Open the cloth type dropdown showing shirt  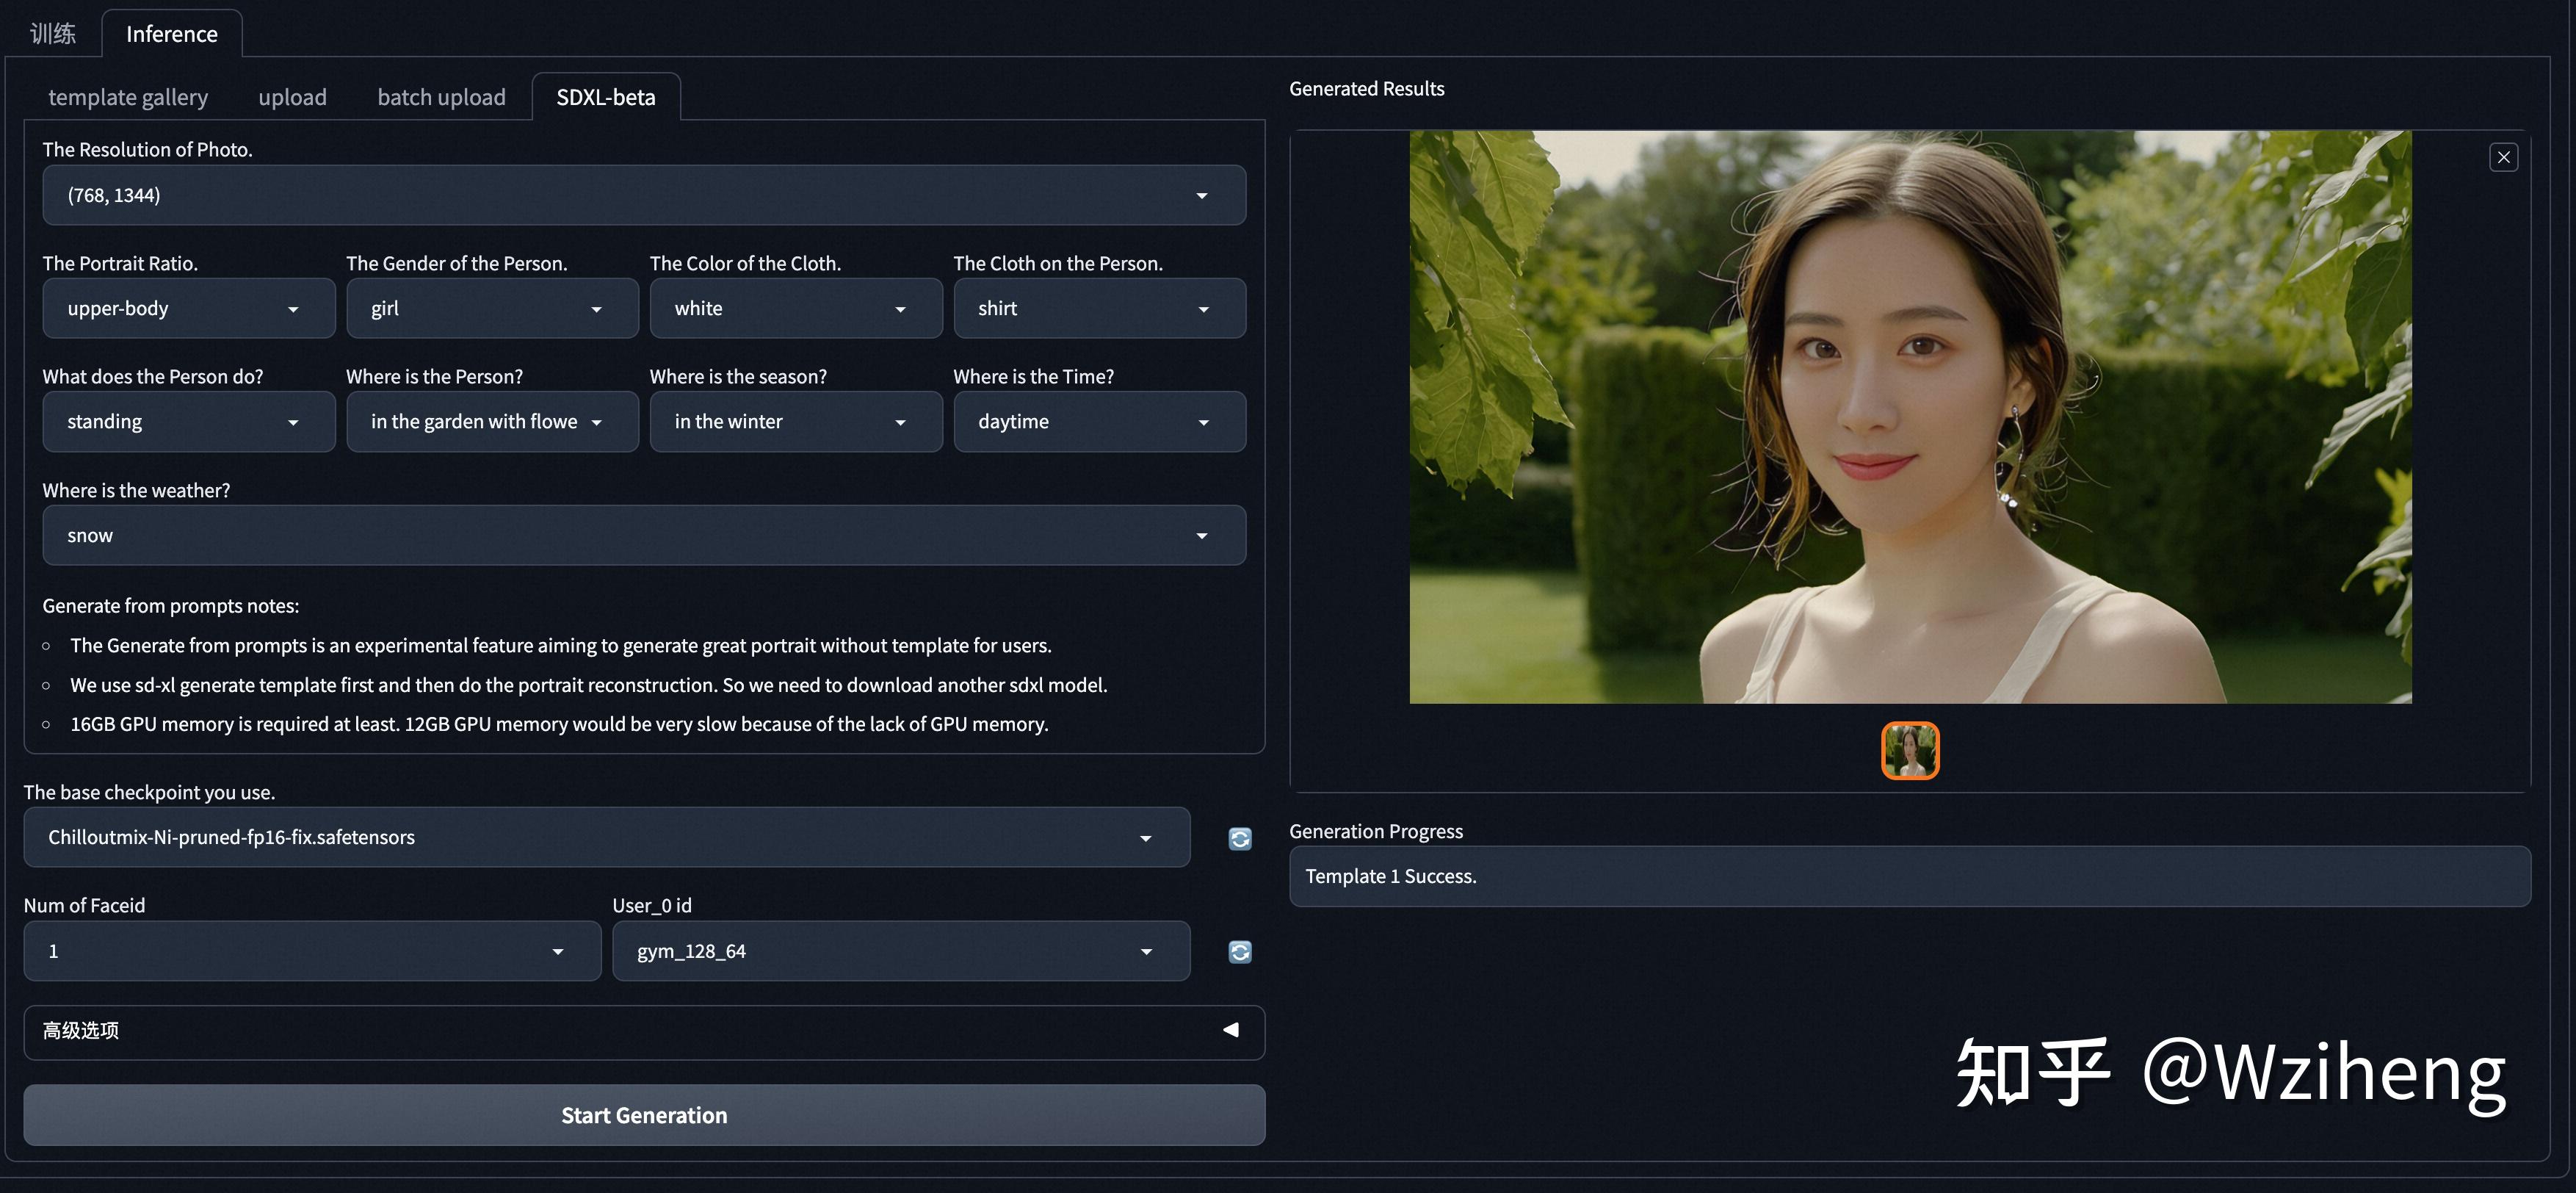1098,309
